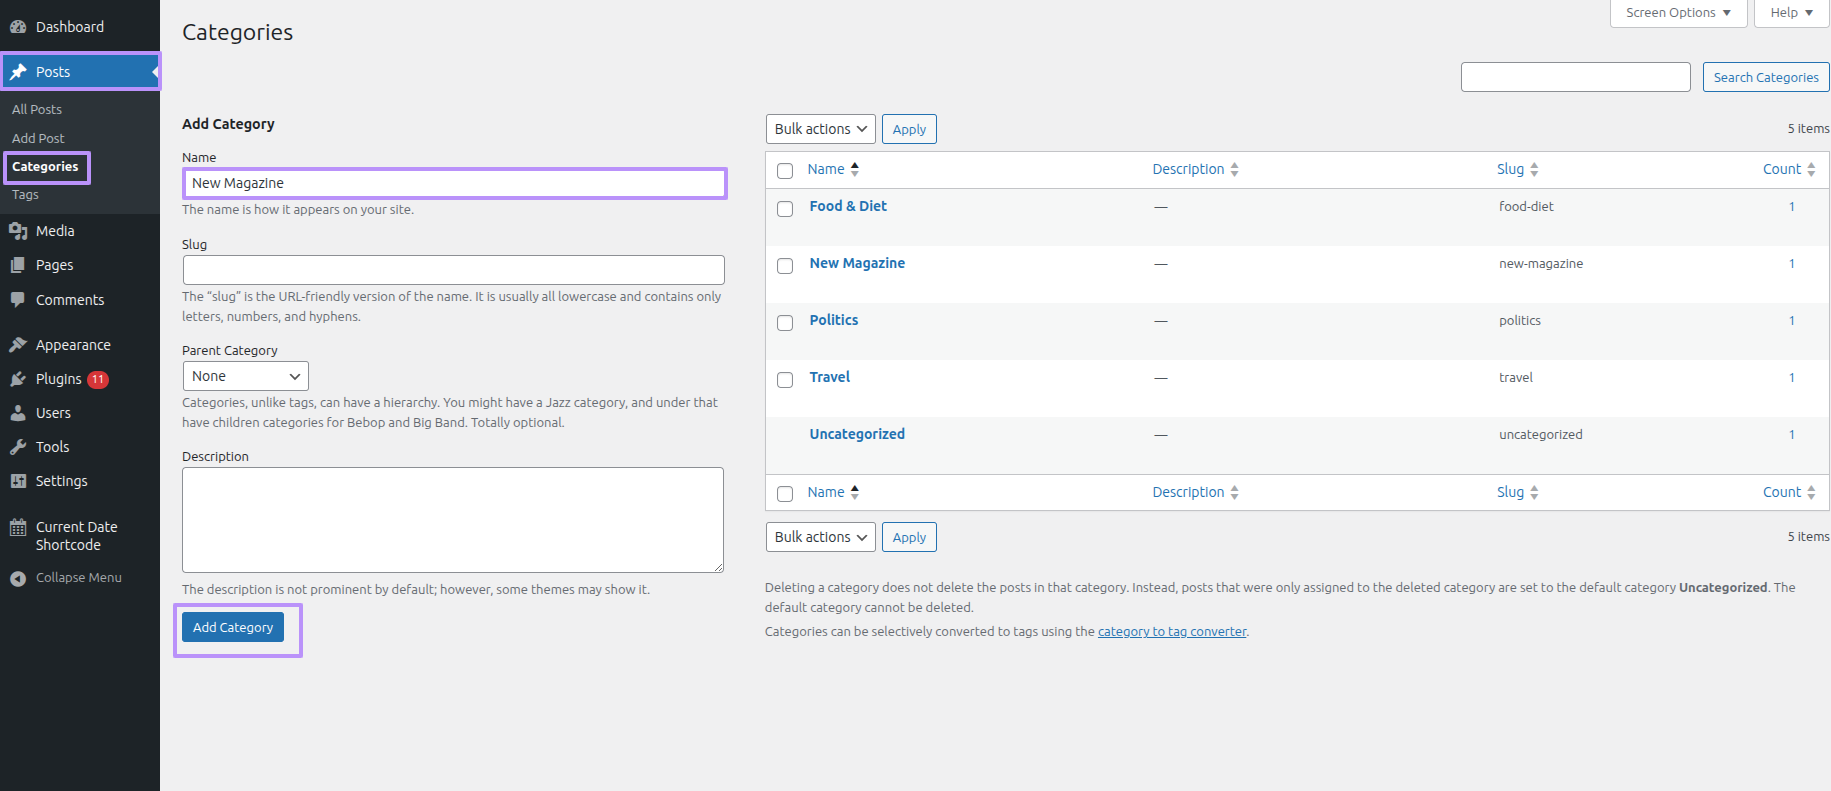Viewport: 1831px width, 791px height.
Task: Follow the category to tag converter link
Action: coord(1172,632)
